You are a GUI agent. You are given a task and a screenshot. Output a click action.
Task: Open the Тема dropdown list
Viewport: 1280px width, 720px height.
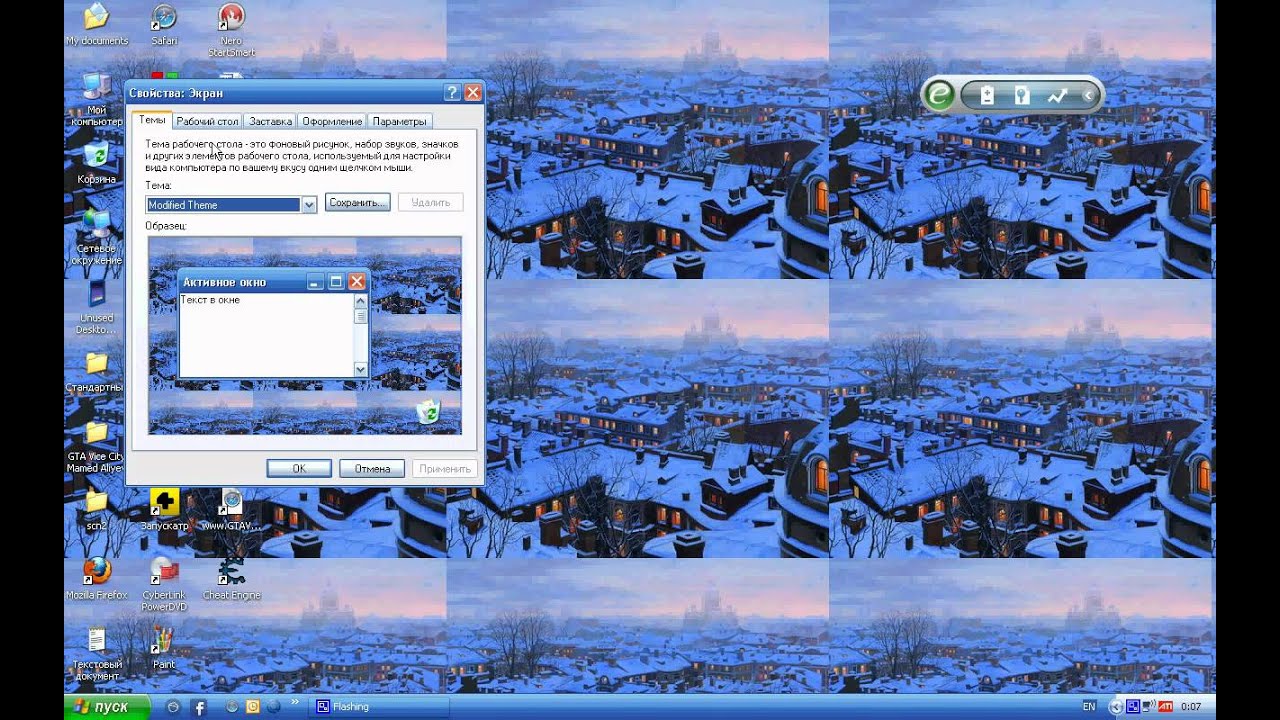[x=231, y=204]
